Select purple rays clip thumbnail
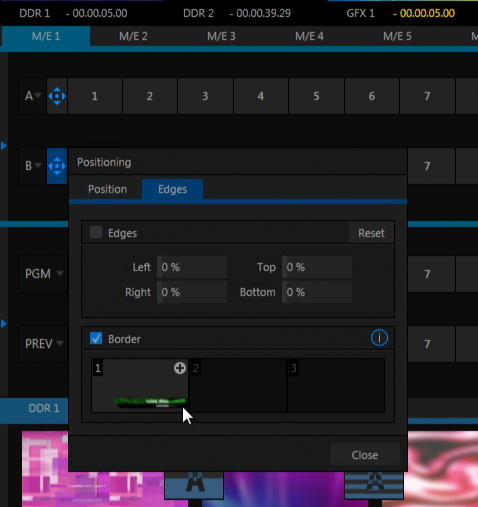Image resolution: width=478 pixels, height=507 pixels. point(283,489)
